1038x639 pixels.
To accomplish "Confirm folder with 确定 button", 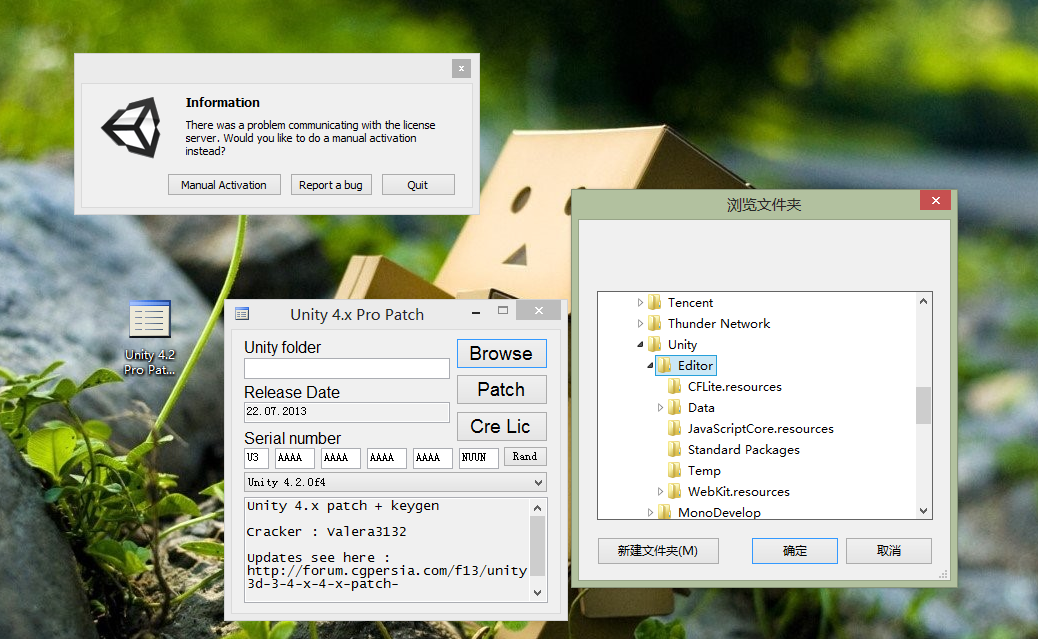I will click(x=794, y=551).
